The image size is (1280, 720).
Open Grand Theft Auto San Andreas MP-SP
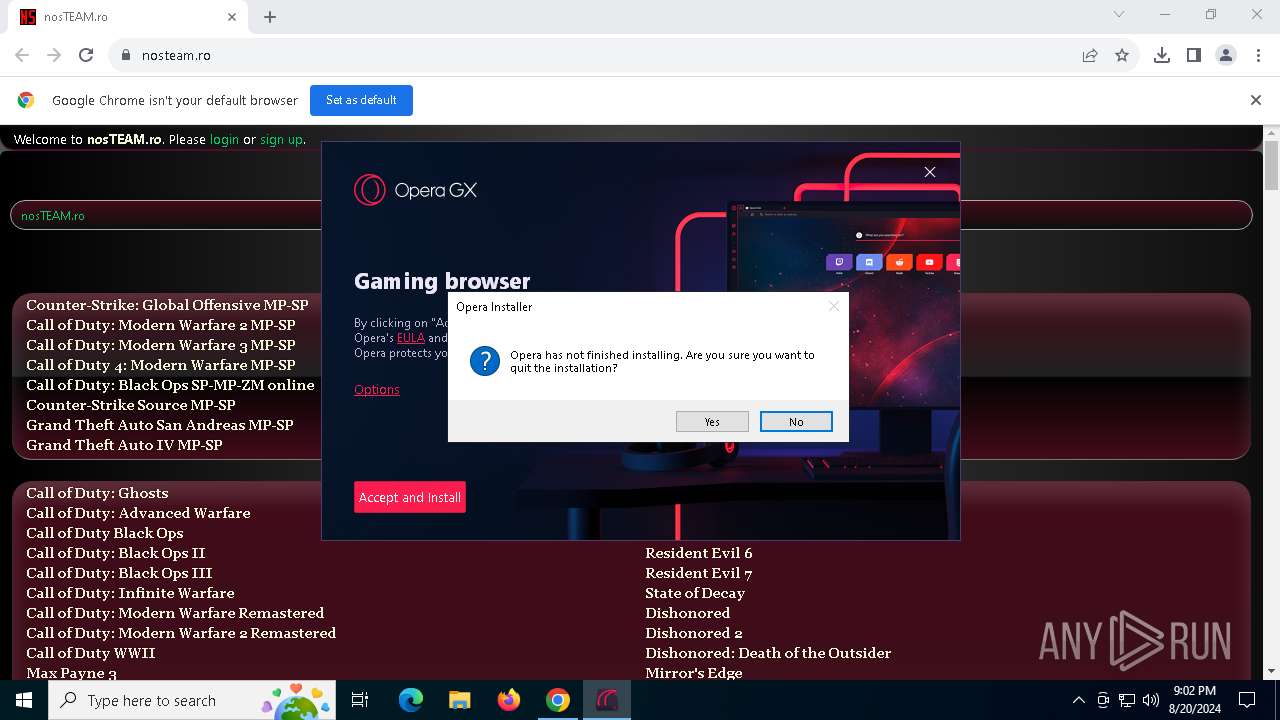click(160, 425)
